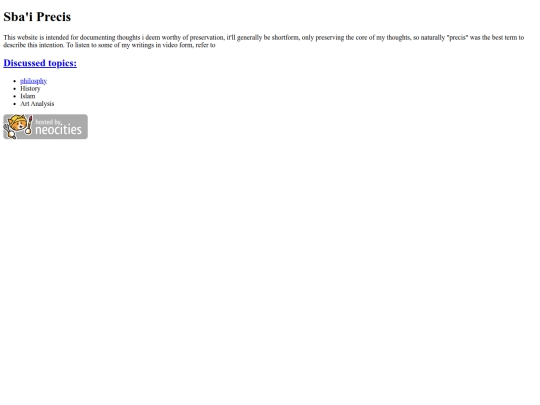
Task: Select the Art Analysis list item
Action: (37, 104)
